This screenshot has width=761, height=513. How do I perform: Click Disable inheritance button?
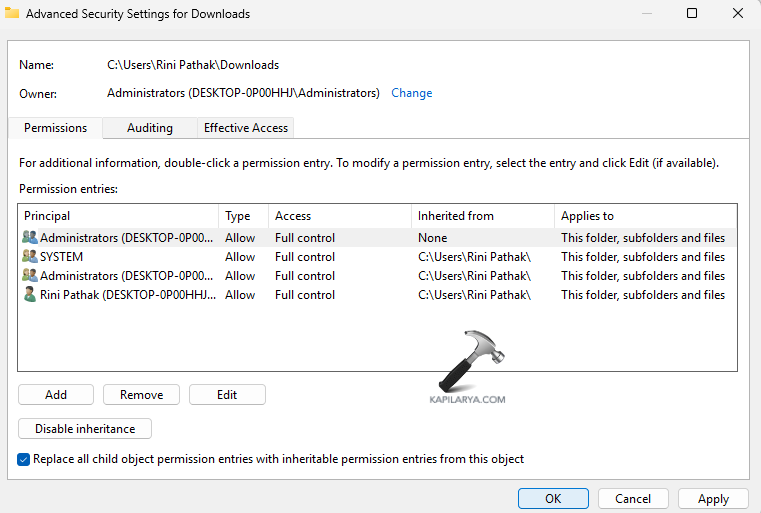click(85, 429)
